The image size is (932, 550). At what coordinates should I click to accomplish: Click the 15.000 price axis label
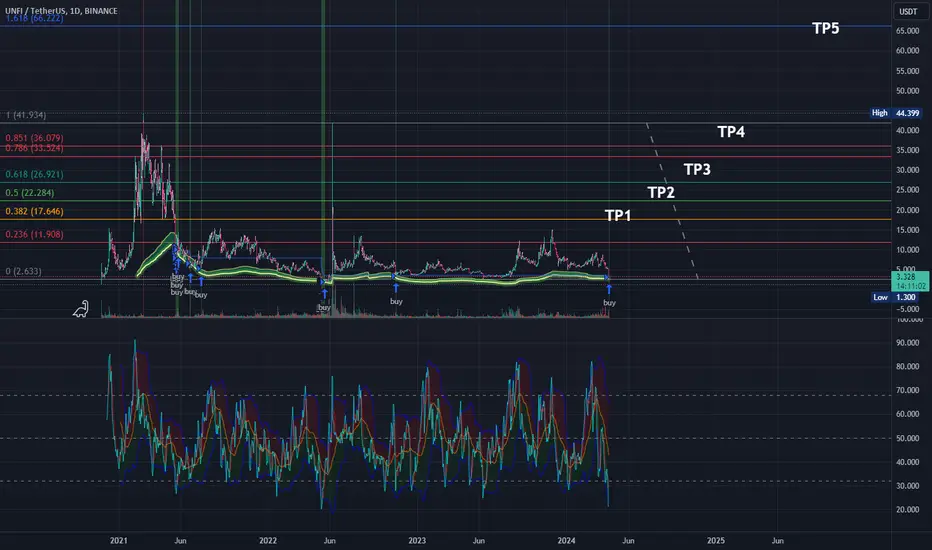[x=908, y=230]
